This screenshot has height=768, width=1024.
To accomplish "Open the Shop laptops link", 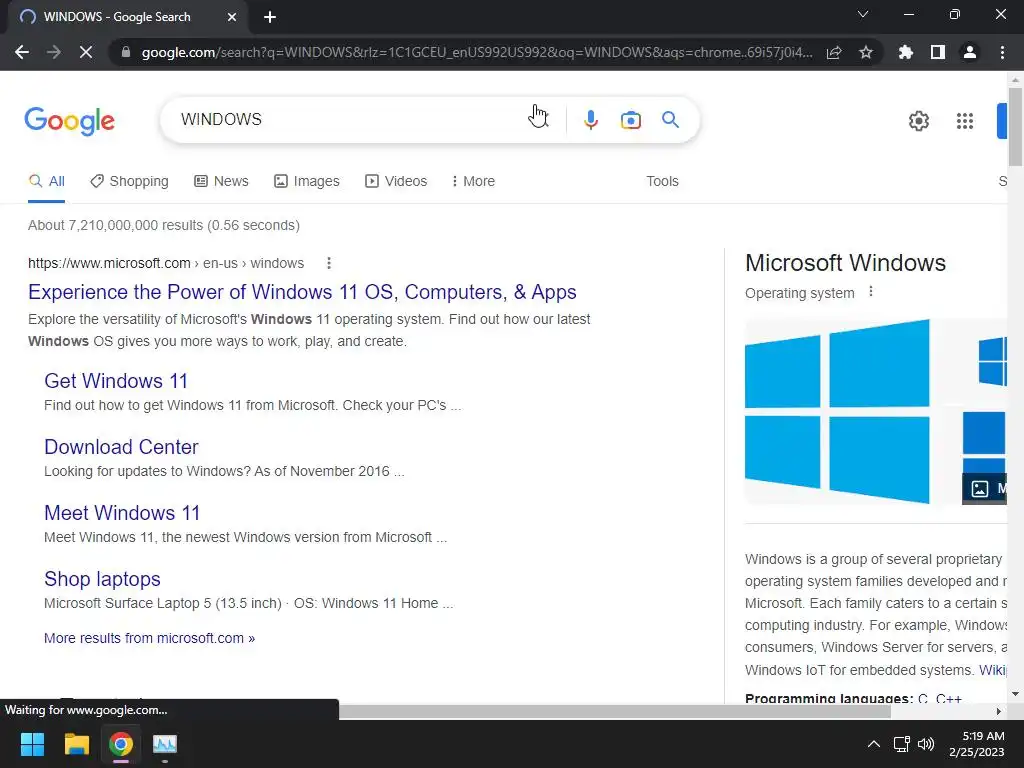I will coord(102,579).
